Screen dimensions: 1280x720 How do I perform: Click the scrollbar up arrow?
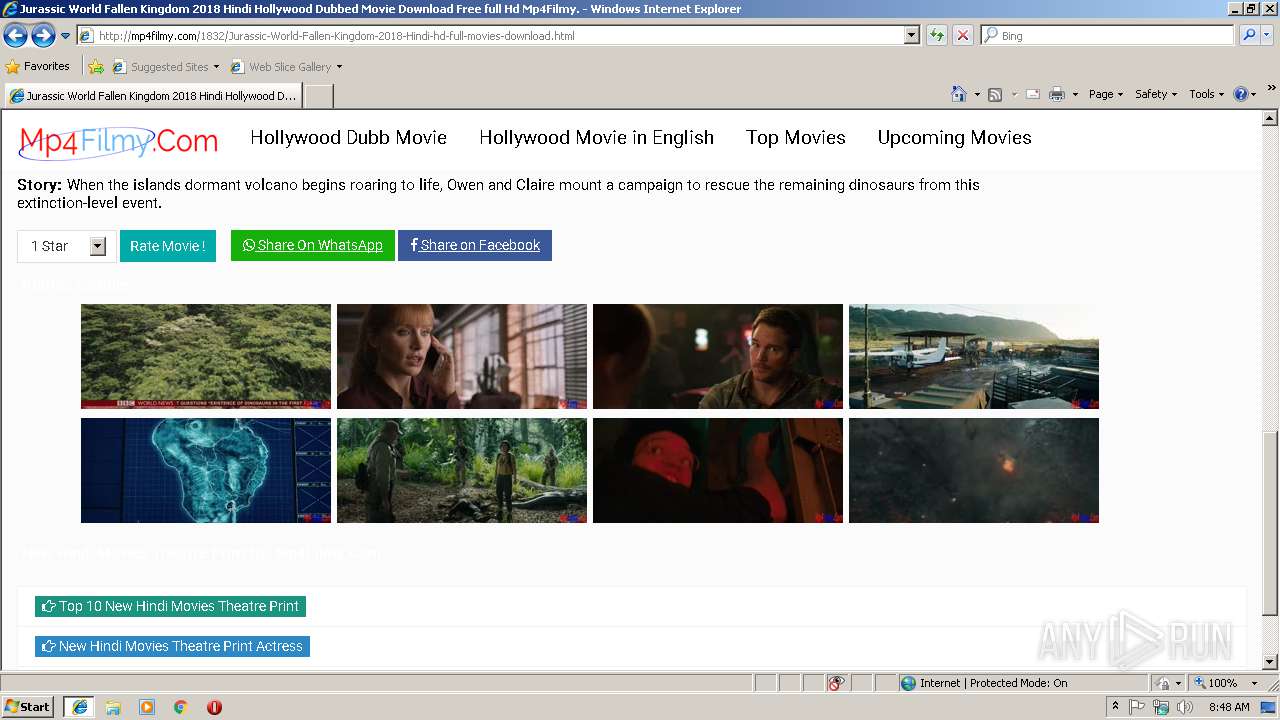pyautogui.click(x=1270, y=119)
